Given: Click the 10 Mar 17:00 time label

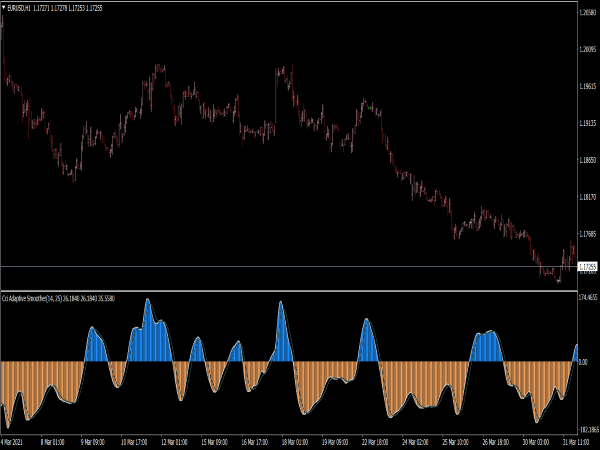Looking at the screenshot, I should tap(134, 442).
